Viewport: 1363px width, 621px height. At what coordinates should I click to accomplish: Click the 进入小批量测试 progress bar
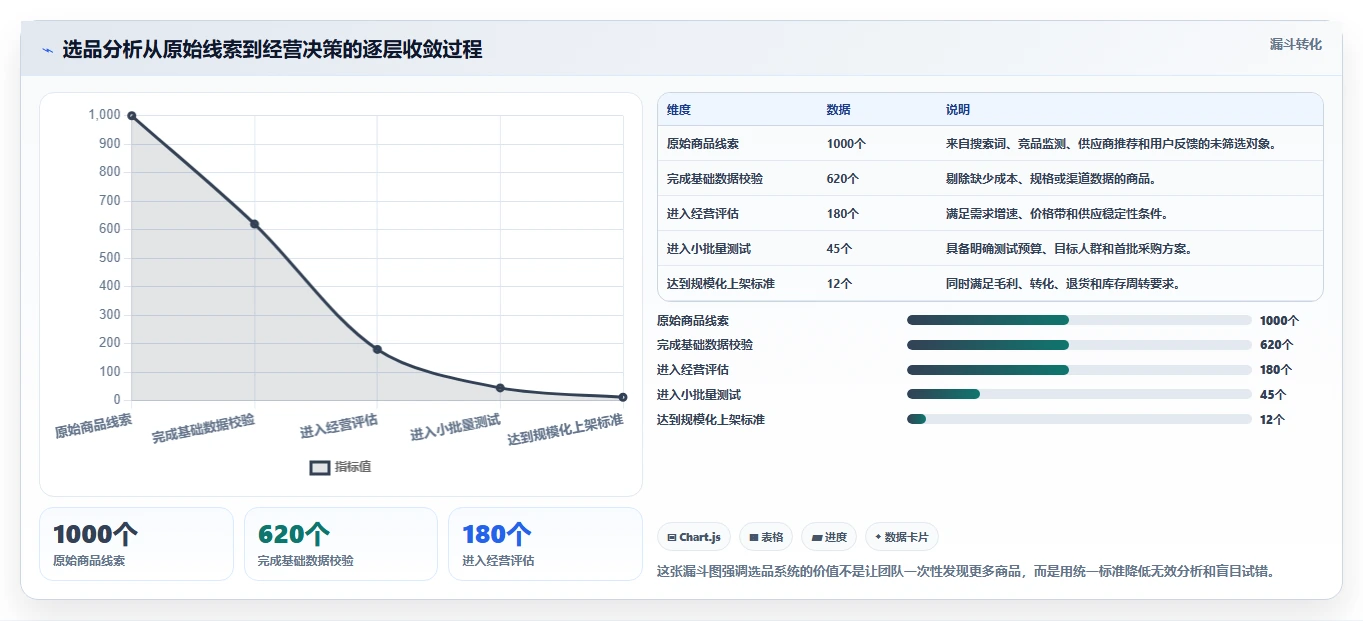[1079, 395]
